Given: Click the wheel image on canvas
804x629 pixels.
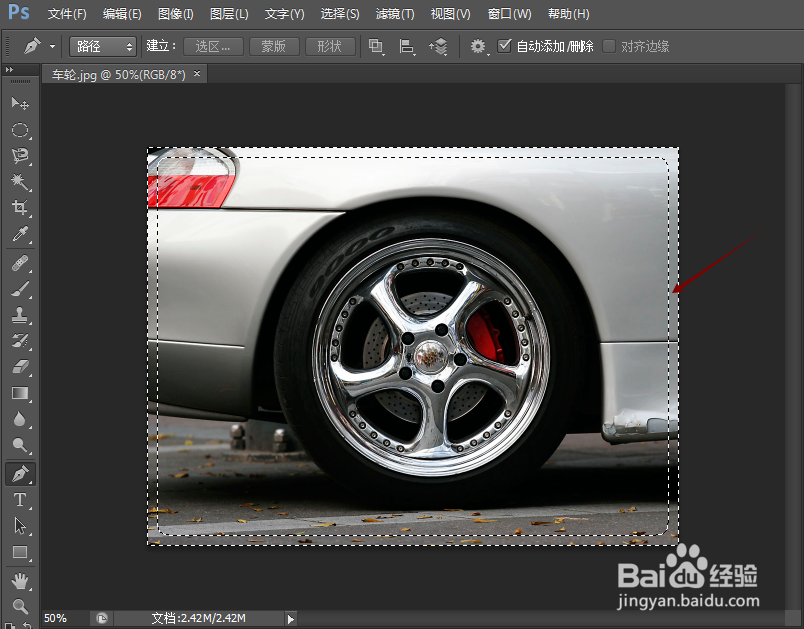Looking at the screenshot, I should point(413,346).
